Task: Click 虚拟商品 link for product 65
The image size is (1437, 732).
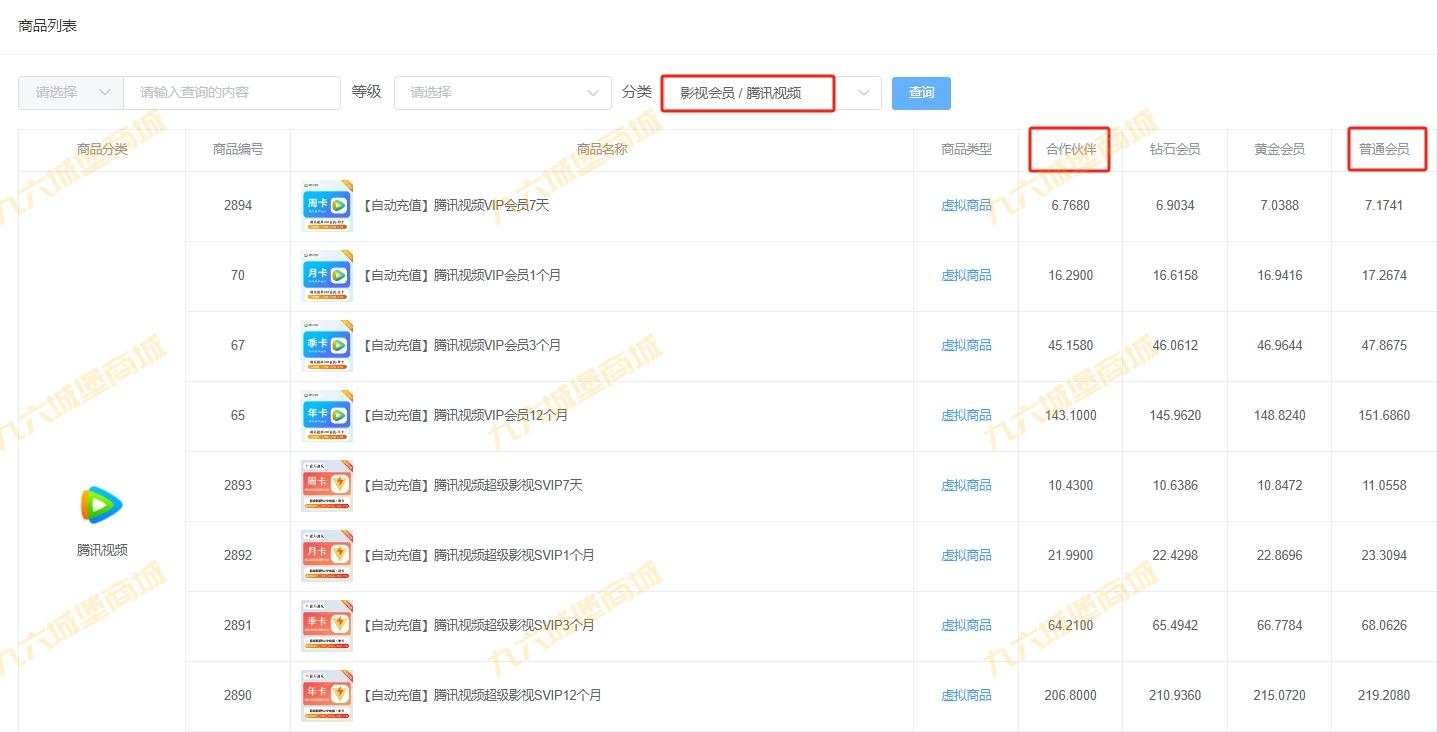Action: pos(966,415)
